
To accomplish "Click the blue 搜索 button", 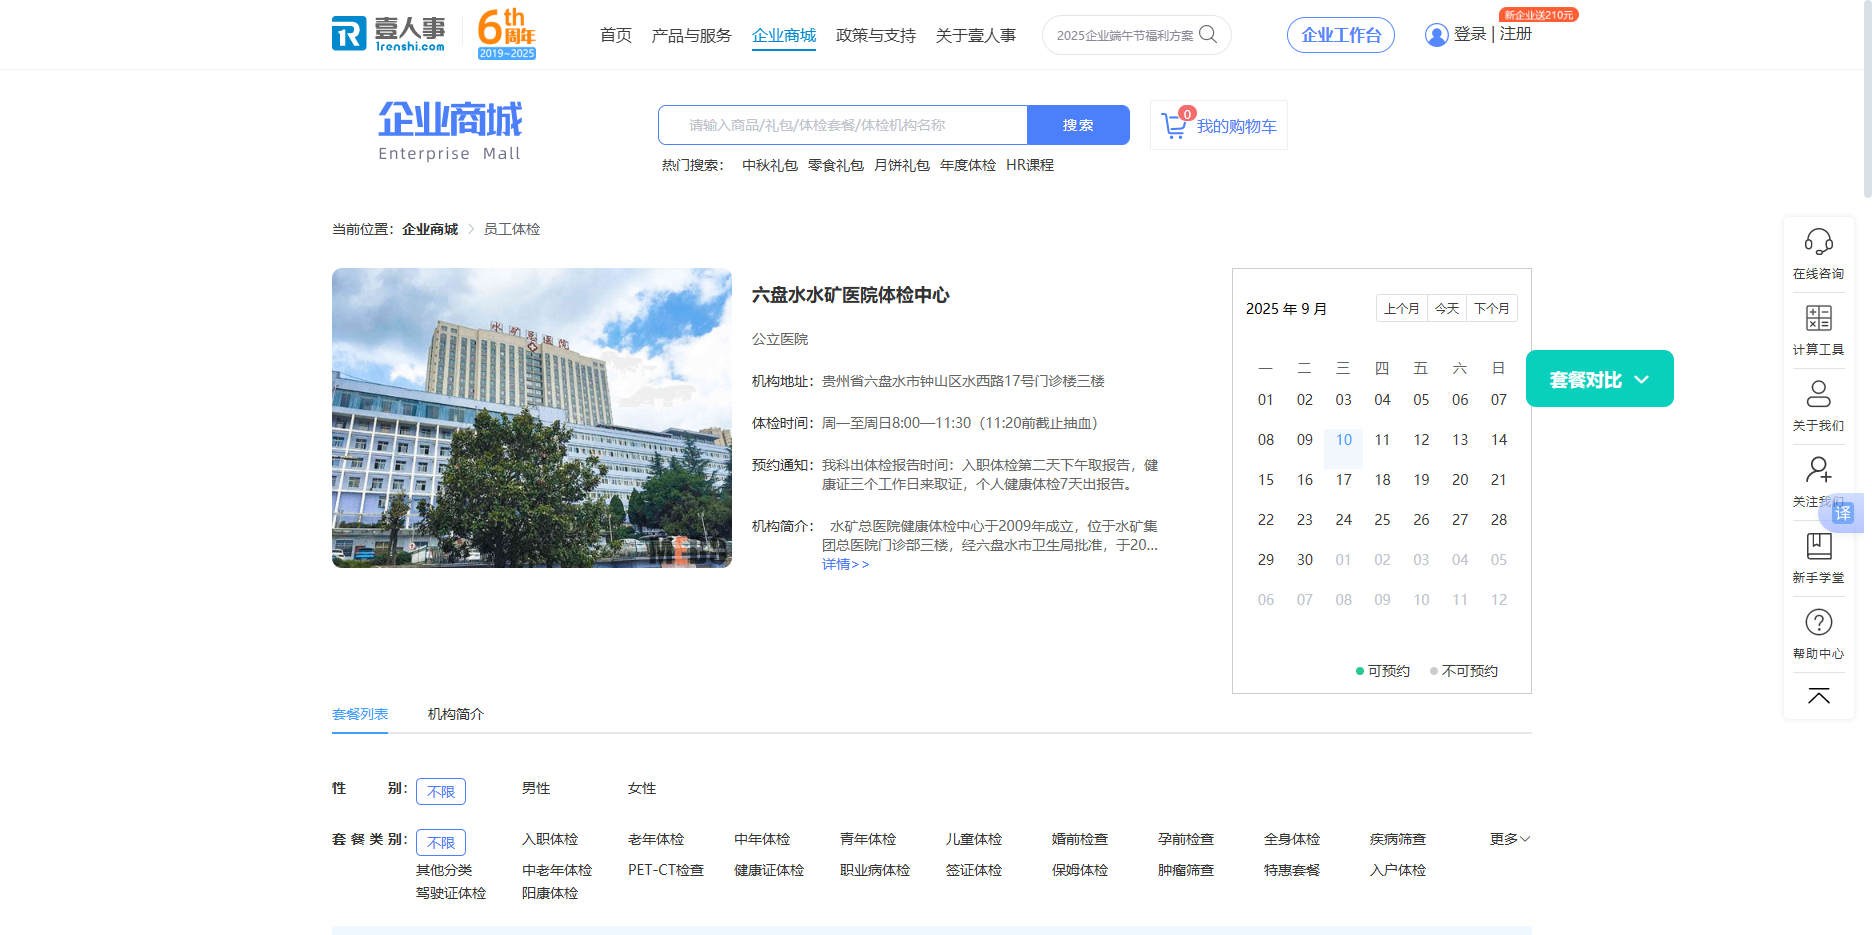I will click(x=1078, y=125).
